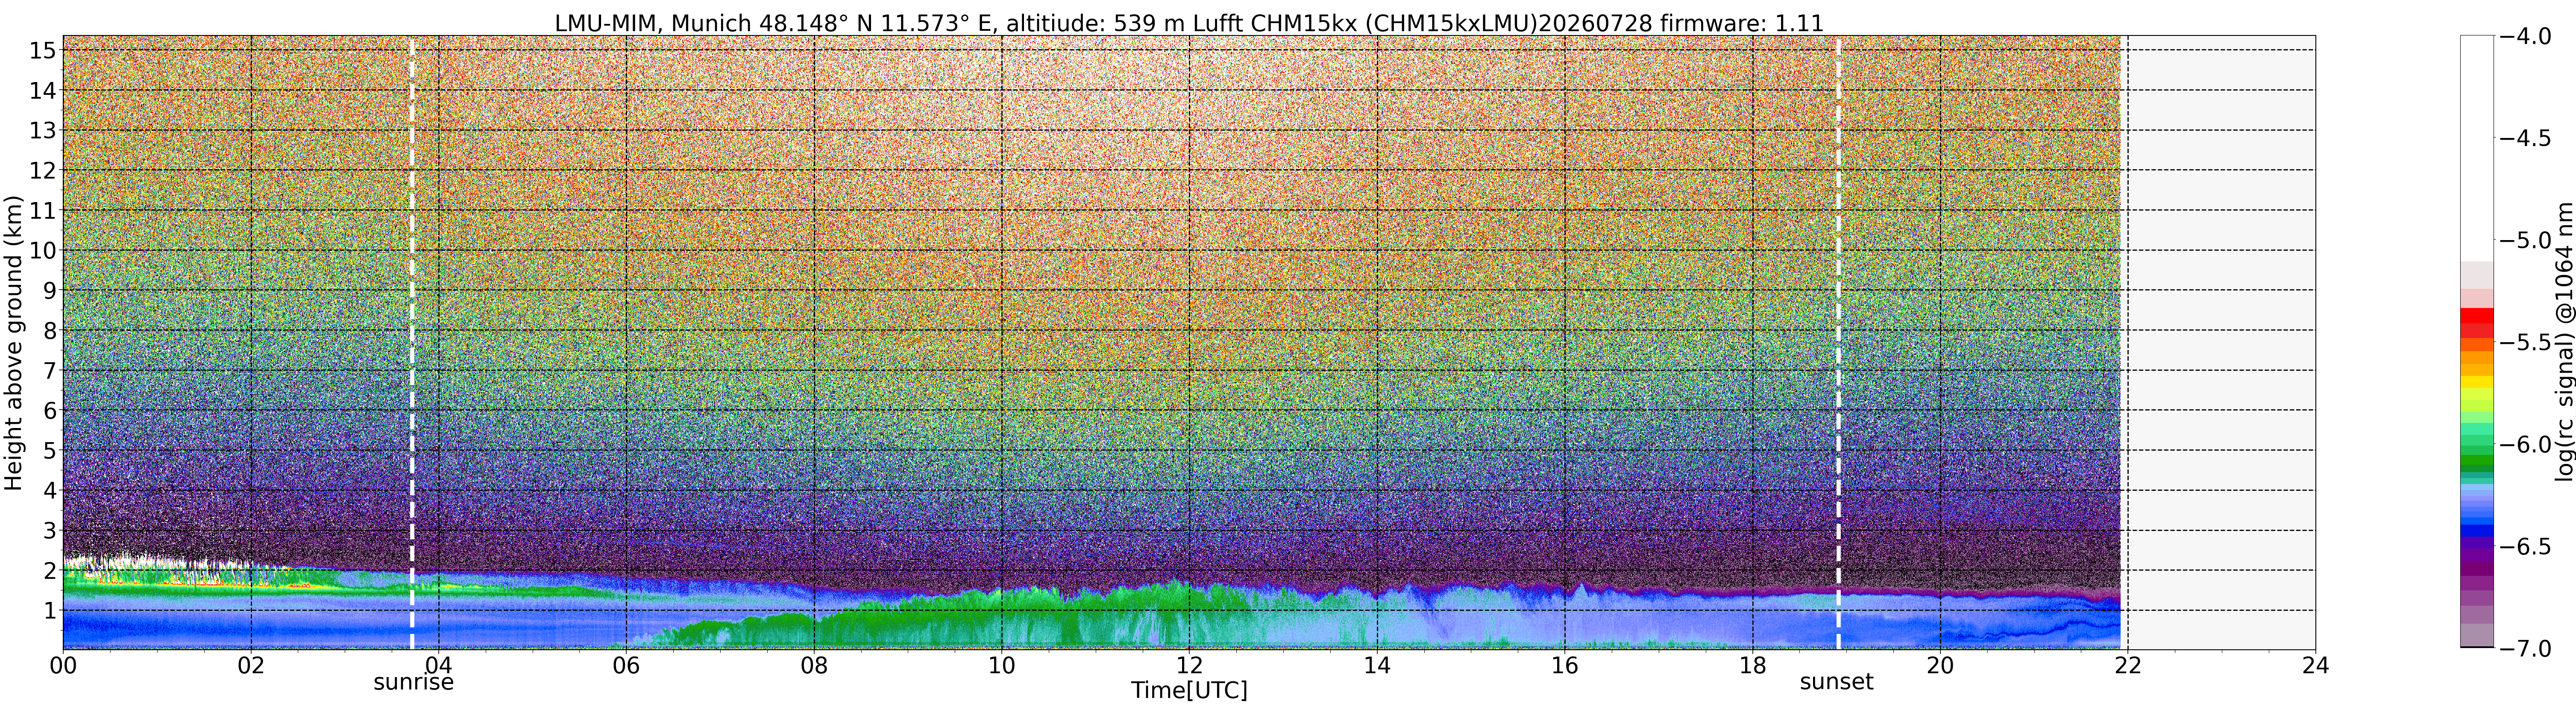Click the colorbar tick label "−6.5"
This screenshot has height=704, width=2576.
point(2525,547)
